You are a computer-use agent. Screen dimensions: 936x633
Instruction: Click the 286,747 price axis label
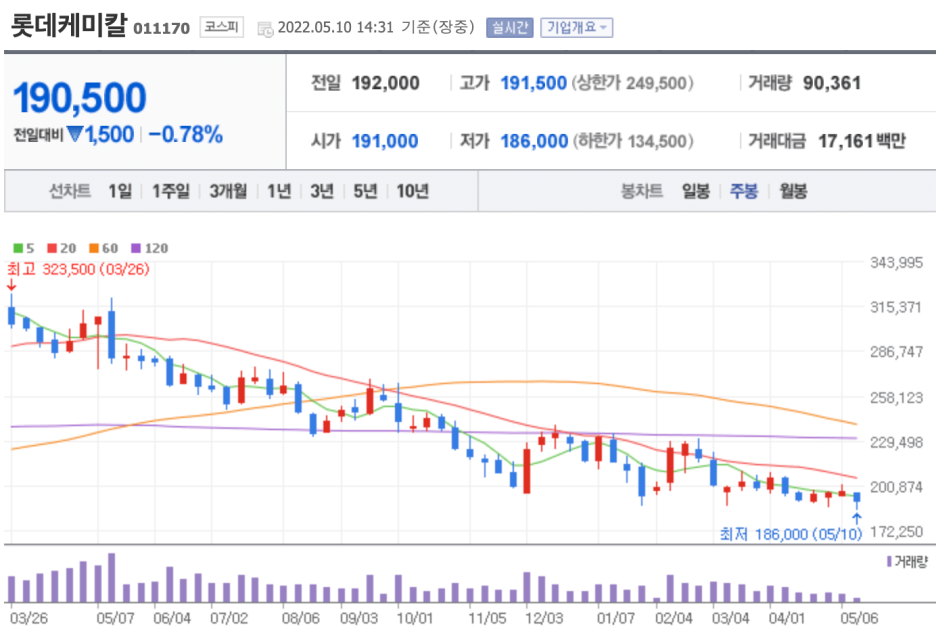pos(896,352)
